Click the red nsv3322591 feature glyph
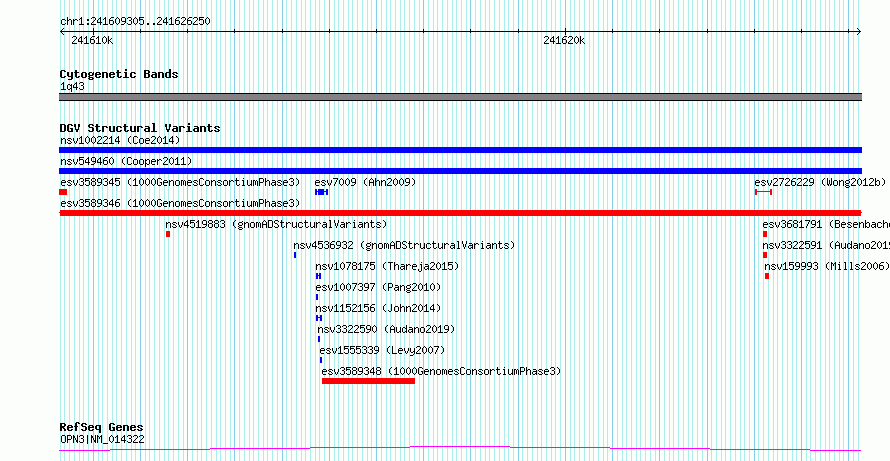 (765, 255)
